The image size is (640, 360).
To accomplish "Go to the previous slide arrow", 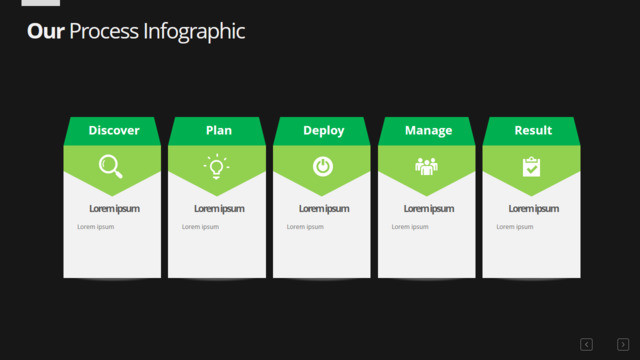I will [587, 344].
